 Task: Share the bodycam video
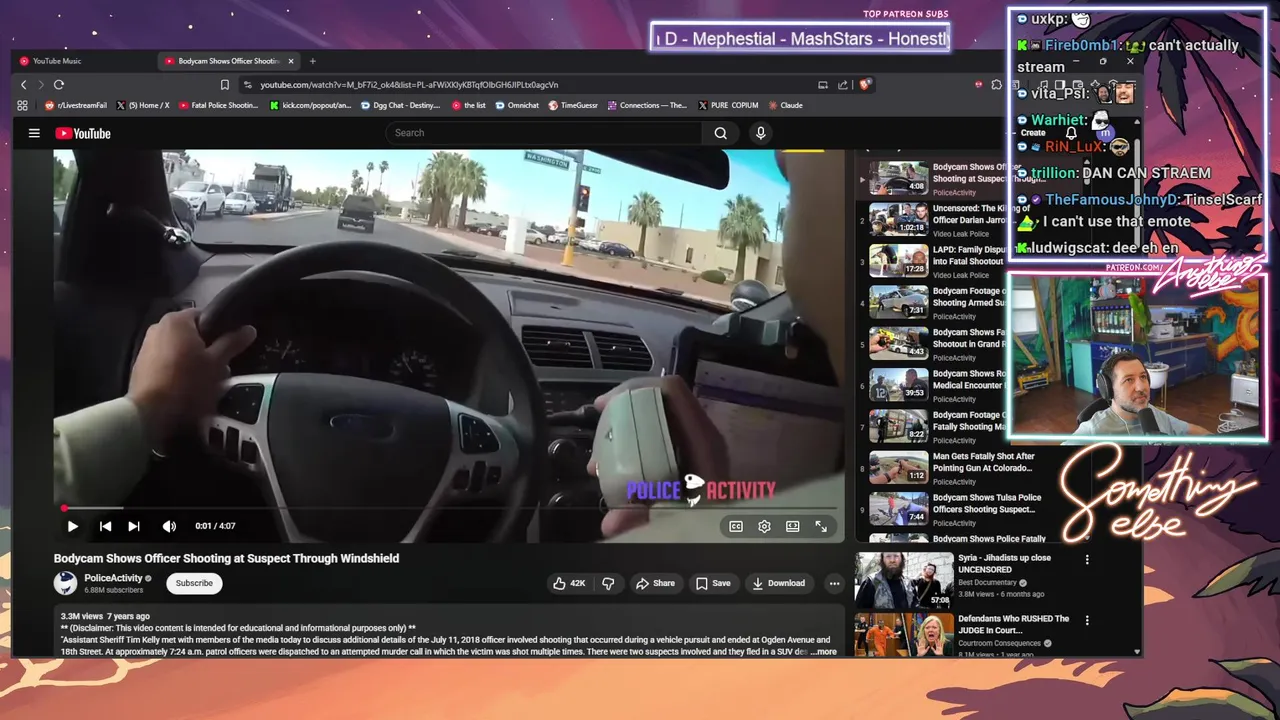(656, 583)
